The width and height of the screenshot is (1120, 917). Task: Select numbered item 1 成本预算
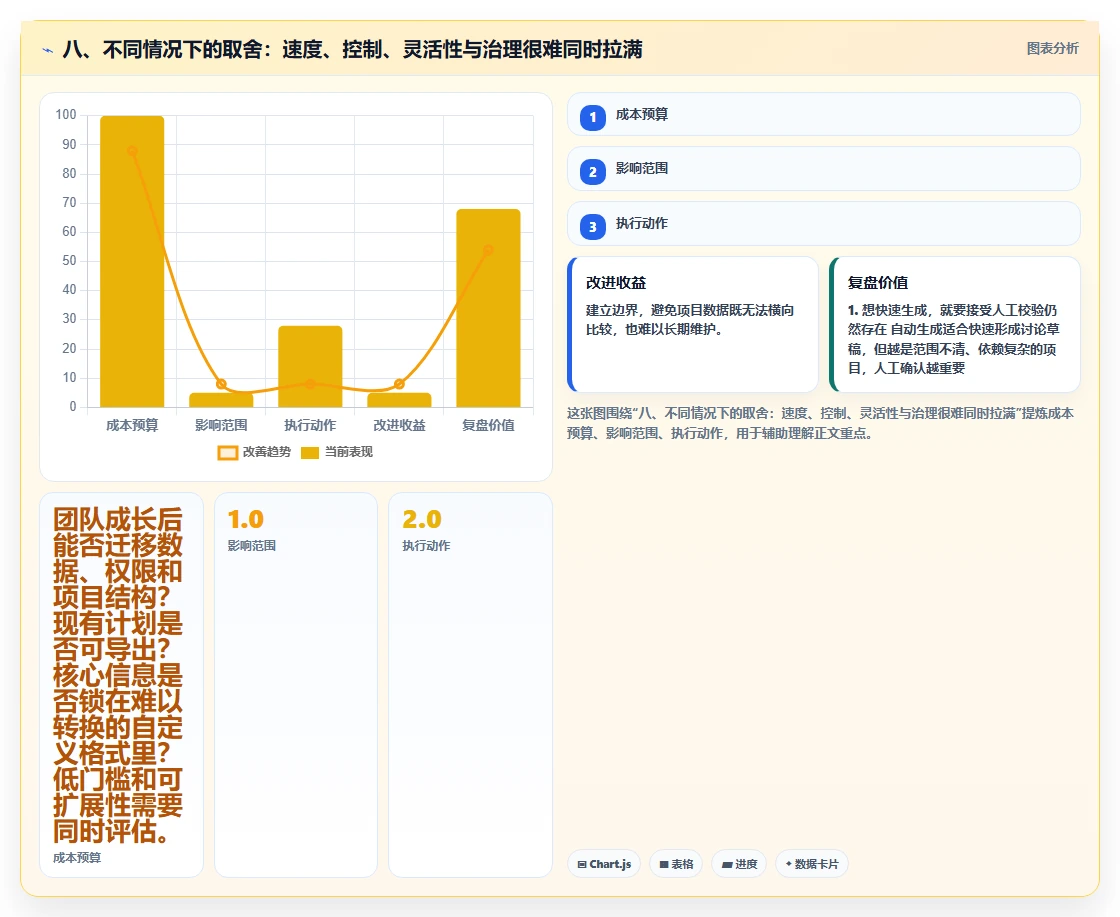[x=824, y=114]
